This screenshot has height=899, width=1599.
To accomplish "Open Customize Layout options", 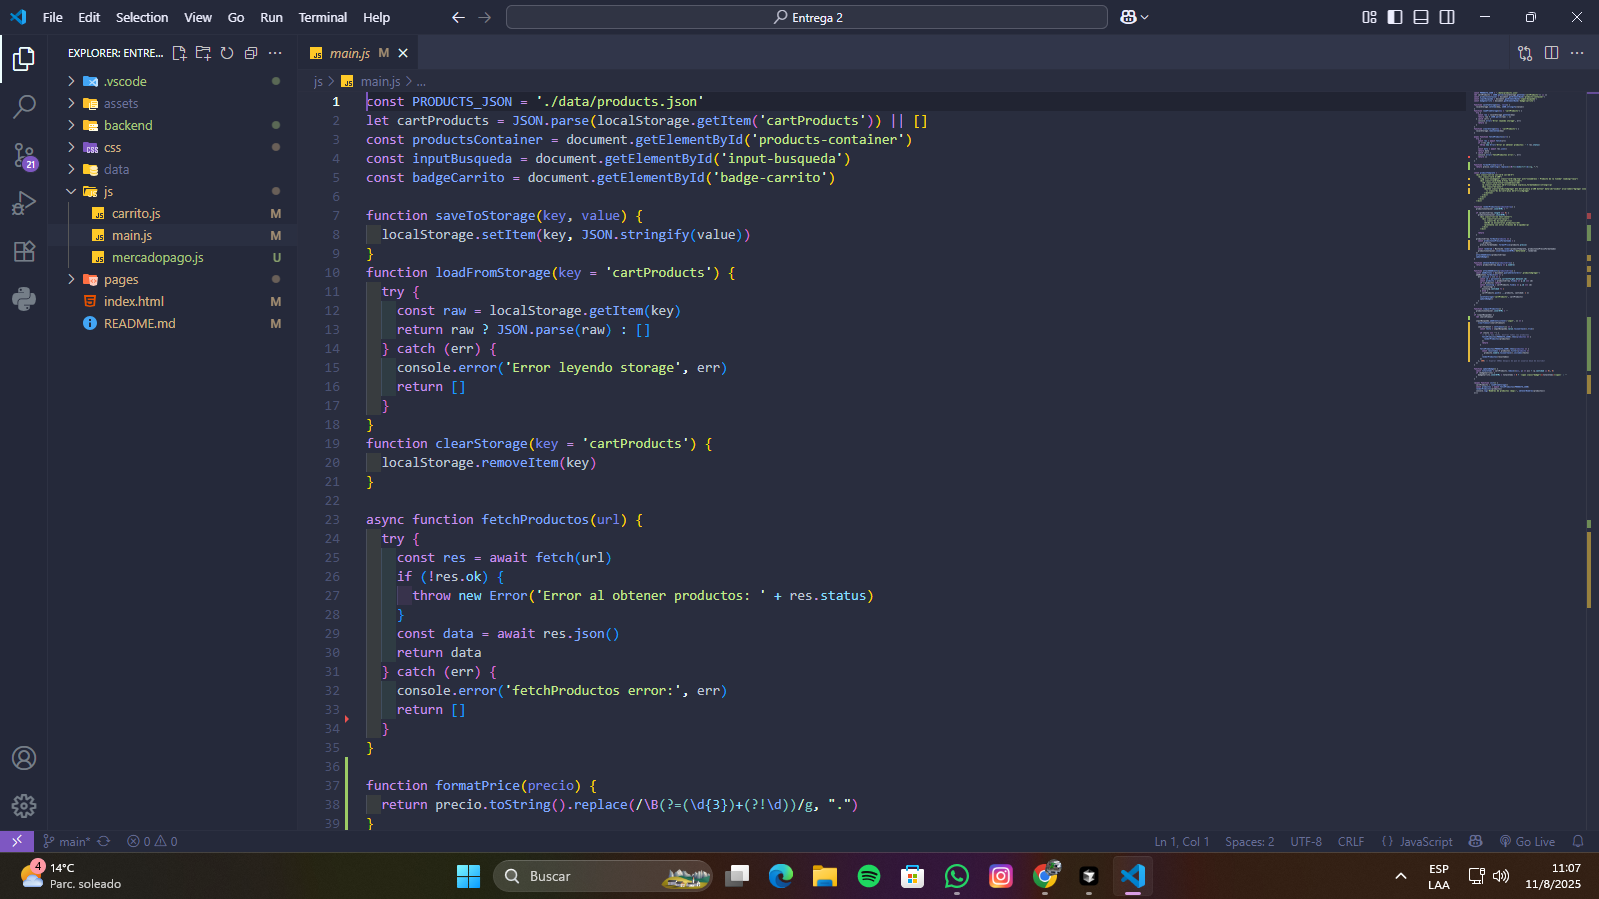I will pyautogui.click(x=1369, y=17).
